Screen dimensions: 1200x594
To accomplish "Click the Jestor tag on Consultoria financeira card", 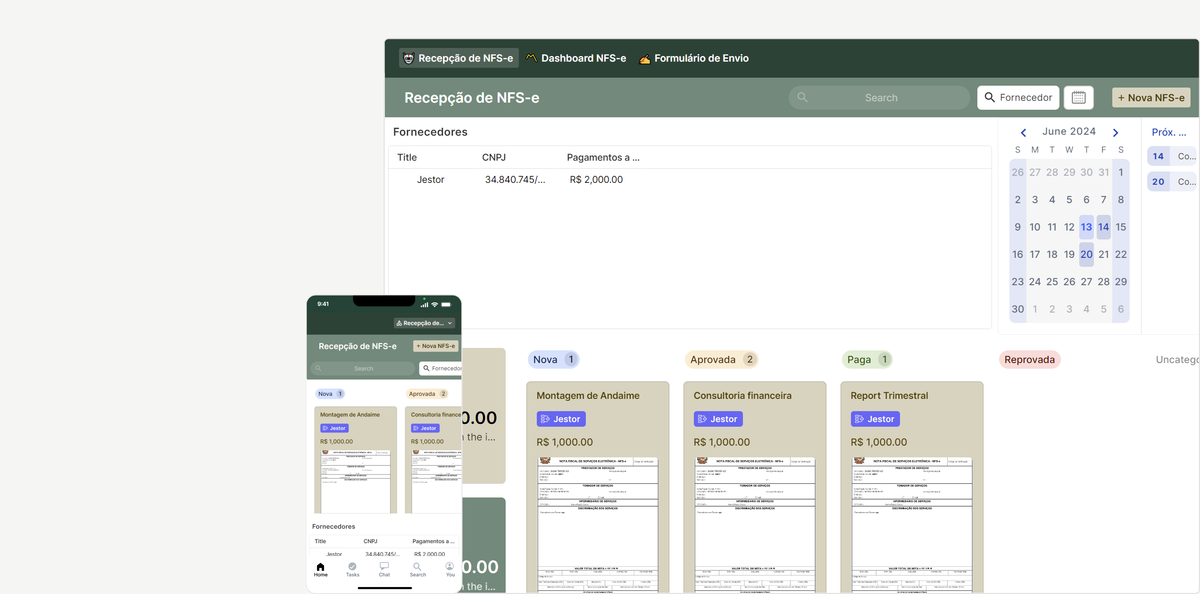I will click(x=717, y=418).
